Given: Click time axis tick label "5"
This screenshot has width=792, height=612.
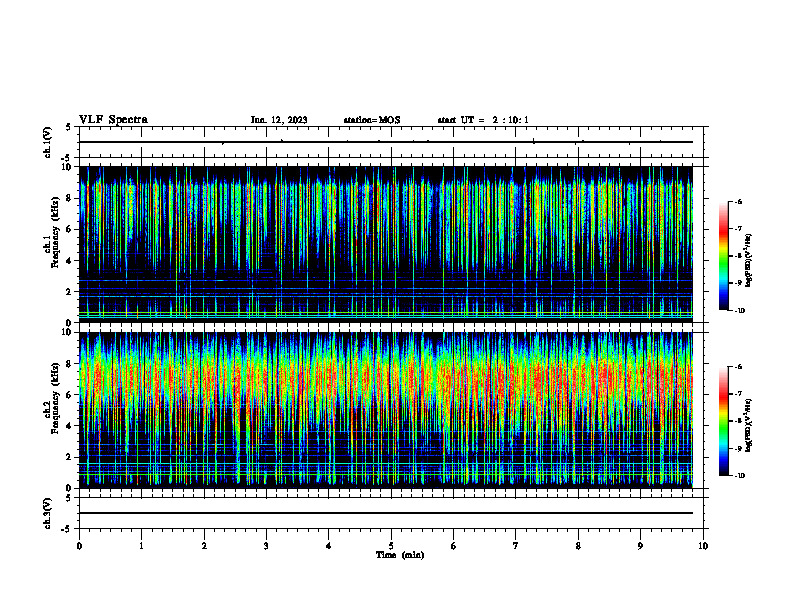Looking at the screenshot, I should click(x=391, y=546).
